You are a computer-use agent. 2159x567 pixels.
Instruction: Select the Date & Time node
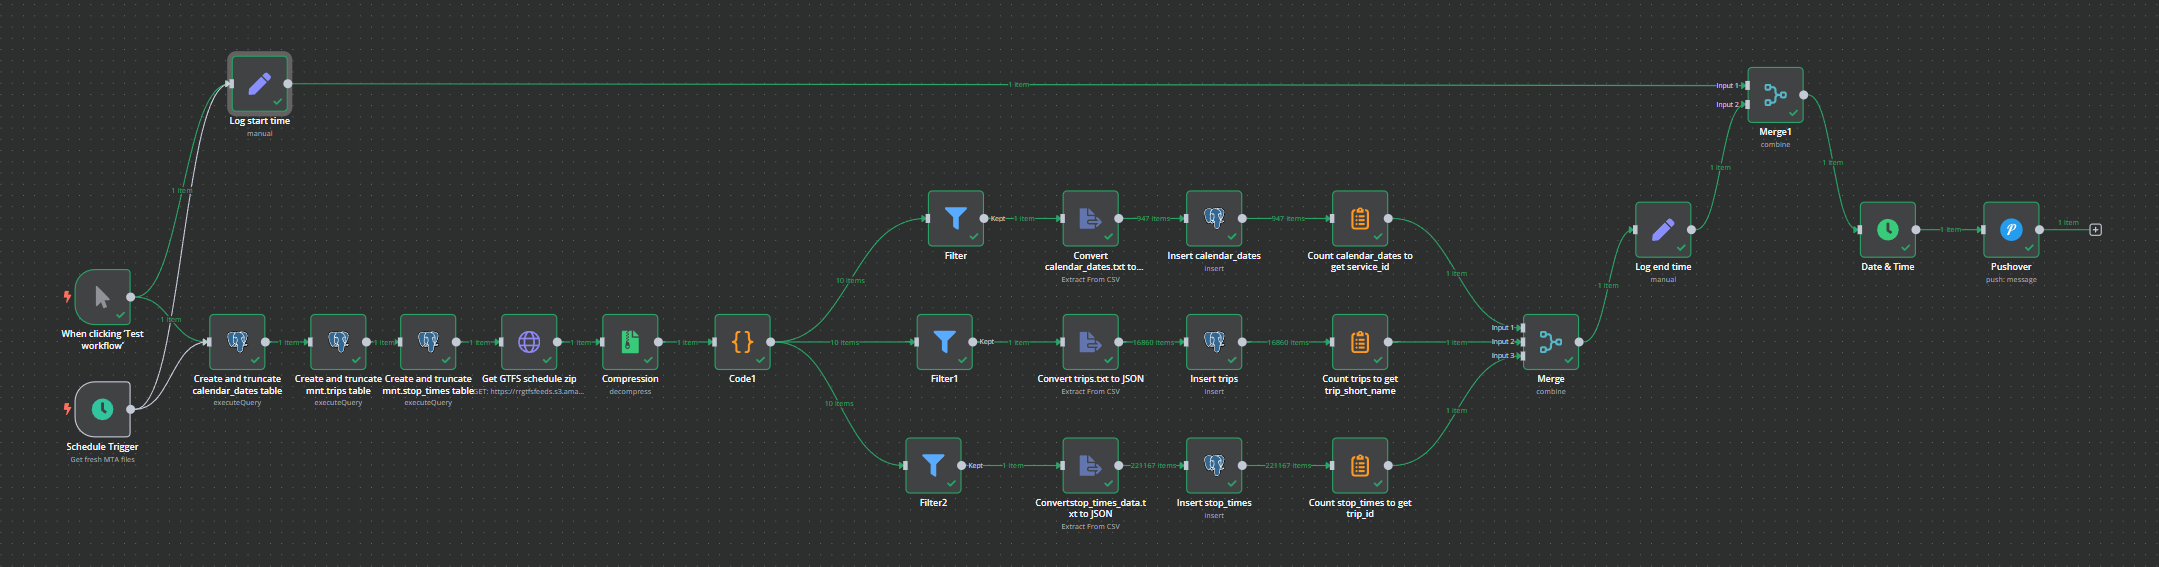click(x=1887, y=230)
